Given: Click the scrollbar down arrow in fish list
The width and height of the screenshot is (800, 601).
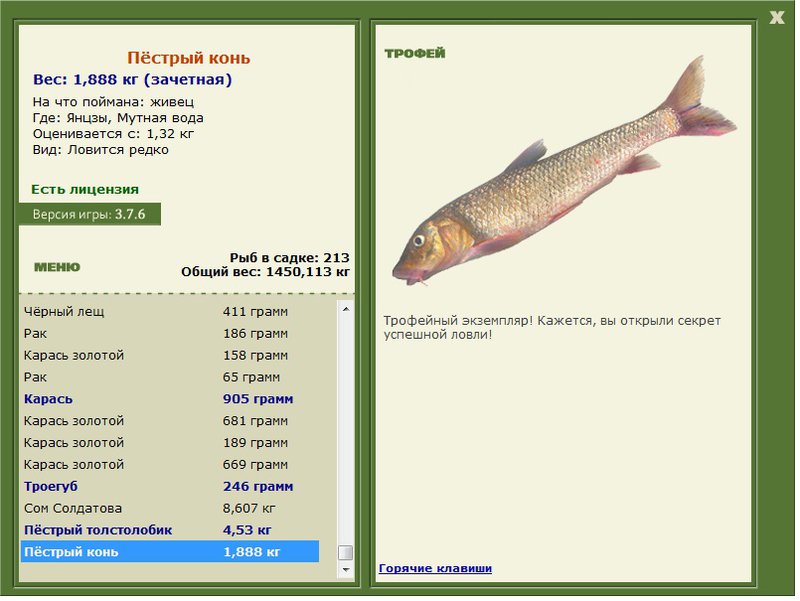Looking at the screenshot, I should (345, 569).
